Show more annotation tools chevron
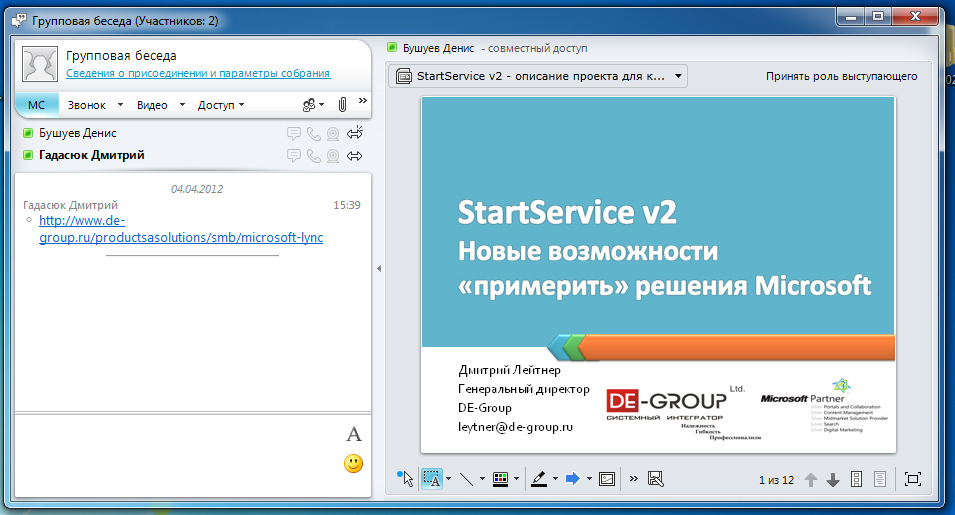This screenshot has width=955, height=515. coord(633,478)
